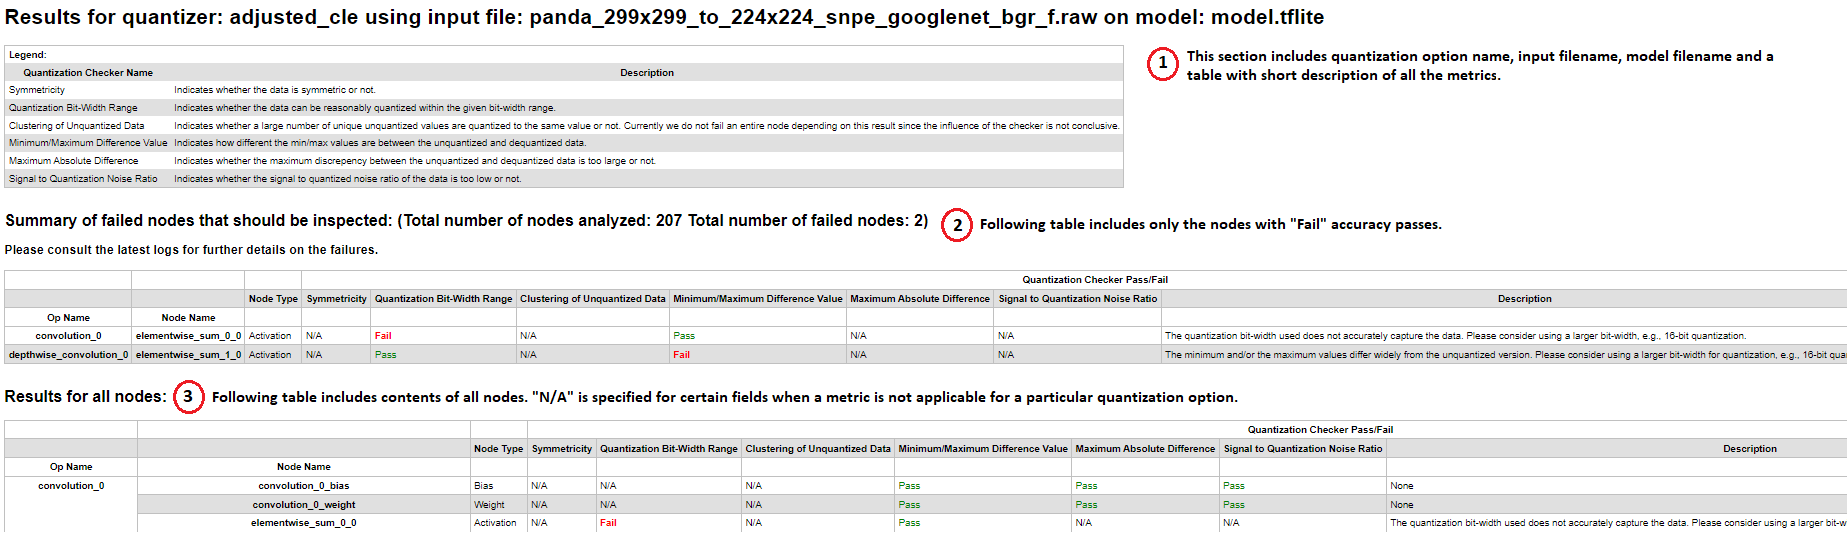Viewport: 1847px width, 534px height.
Task: Select "elementwise_sum_0_0" node in the all-nodes table
Action: [304, 523]
